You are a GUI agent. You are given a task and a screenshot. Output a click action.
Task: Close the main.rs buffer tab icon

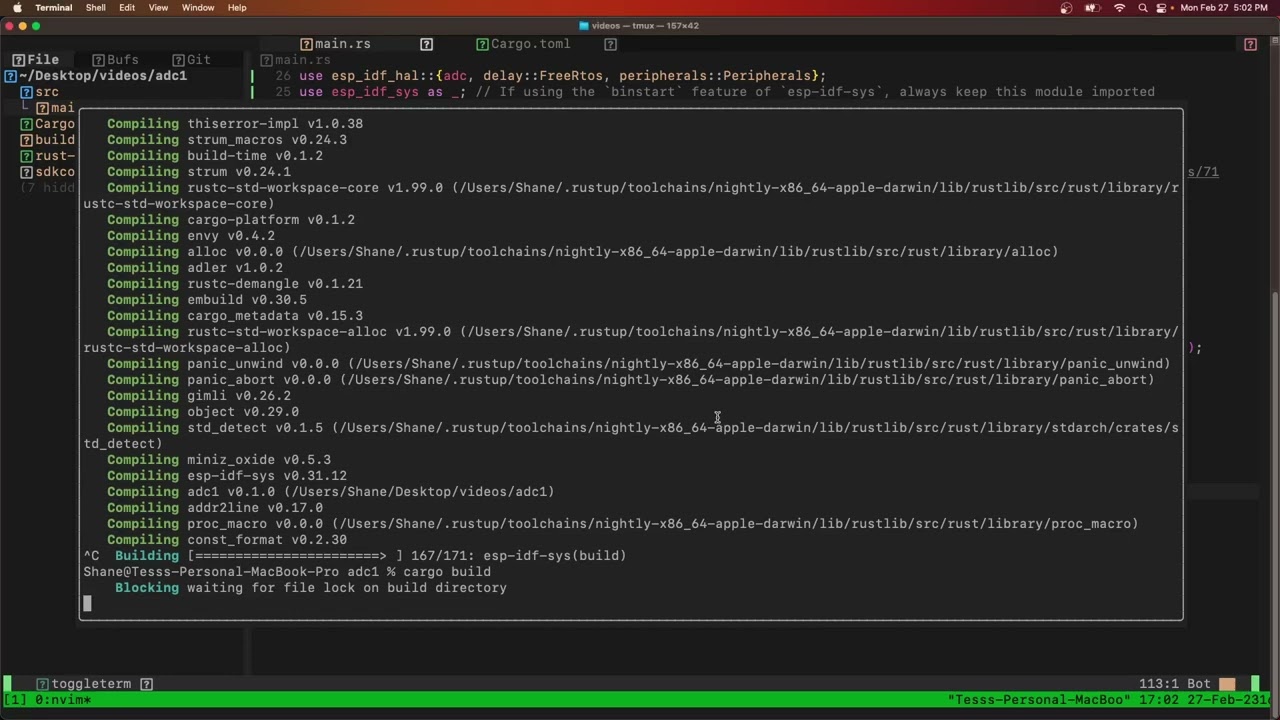(426, 44)
